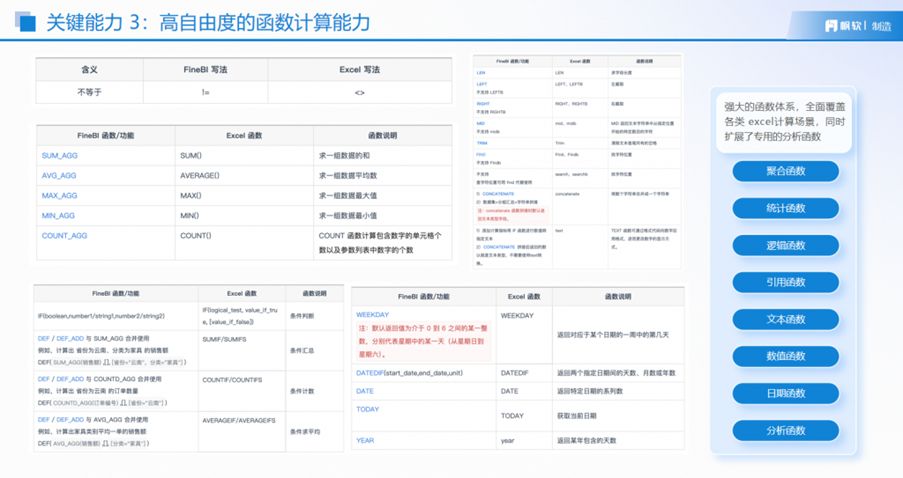Select the 不等于 cell
Image resolution: width=903 pixels, height=478 pixels.
coord(89,92)
